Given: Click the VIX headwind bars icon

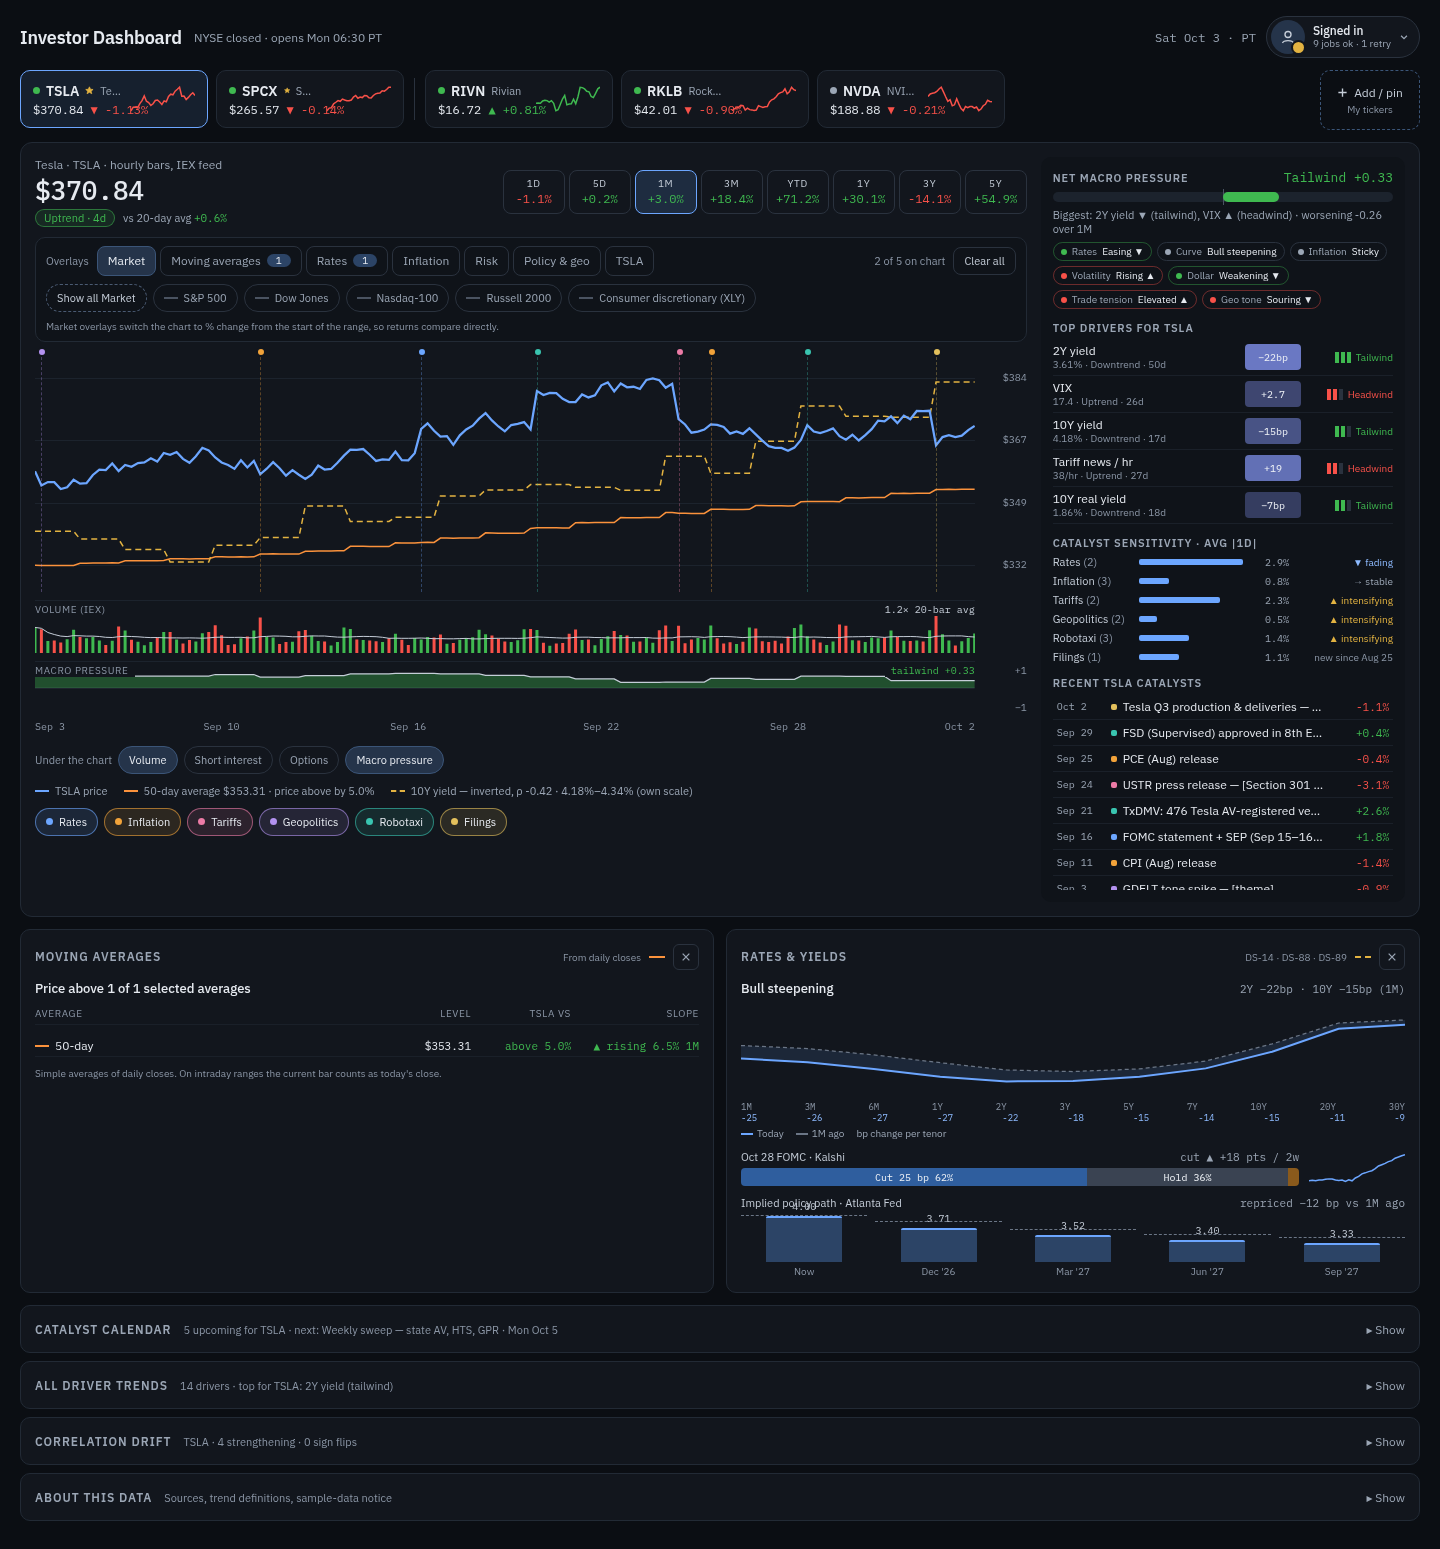Looking at the screenshot, I should 1335,395.
